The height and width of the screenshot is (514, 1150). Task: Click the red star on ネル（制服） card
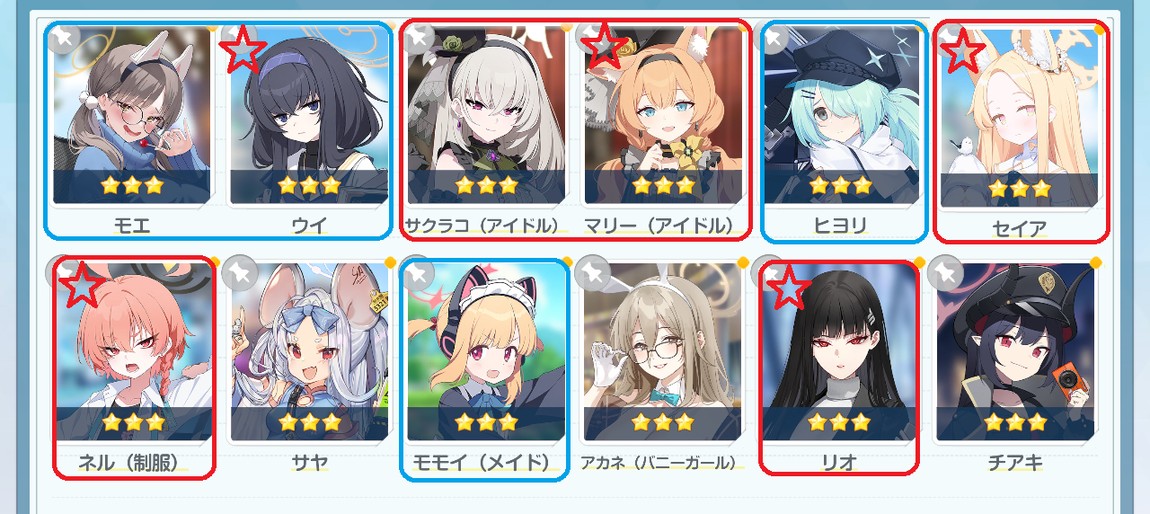pos(81,284)
